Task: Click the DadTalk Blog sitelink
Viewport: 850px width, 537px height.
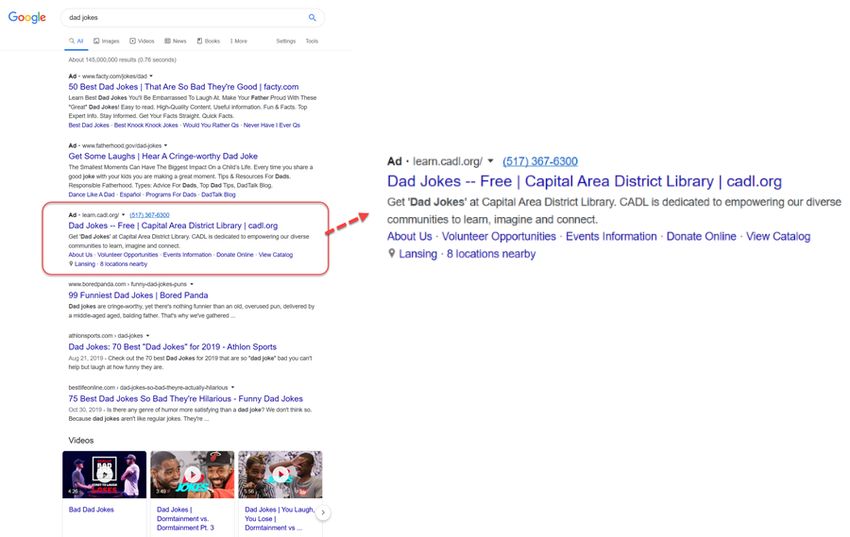Action: pyautogui.click(x=218, y=195)
